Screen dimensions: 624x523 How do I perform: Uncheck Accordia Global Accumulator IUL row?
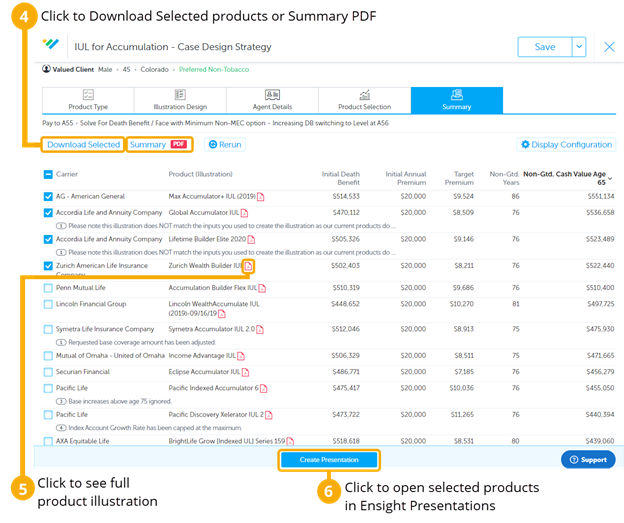48,213
